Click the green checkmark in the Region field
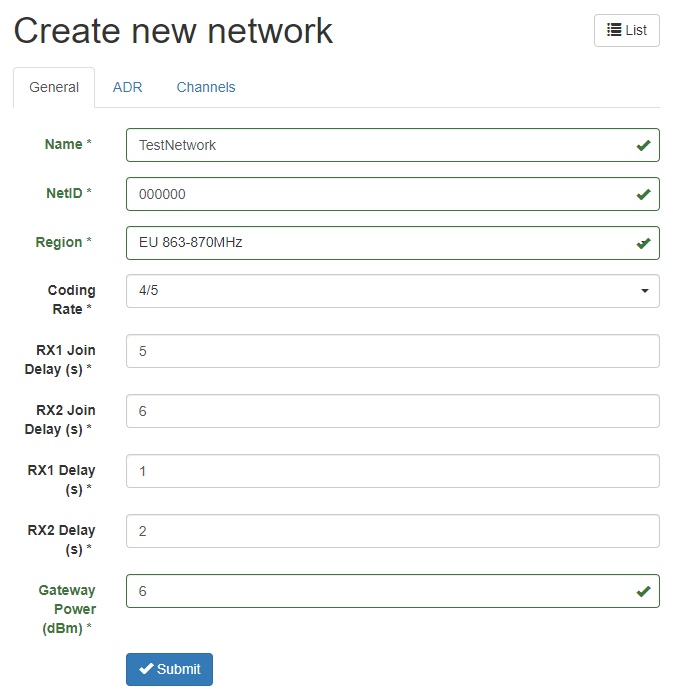The image size is (681, 693). (643, 243)
